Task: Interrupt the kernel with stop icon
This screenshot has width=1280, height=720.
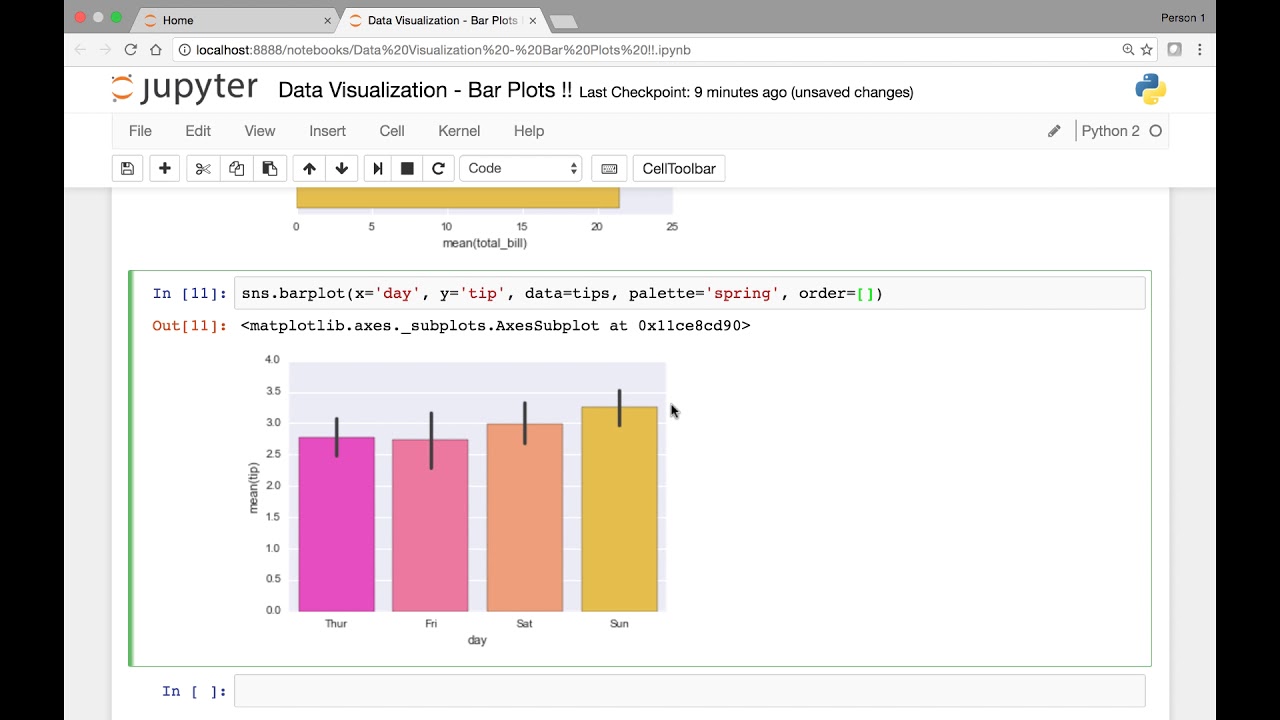Action: [407, 168]
